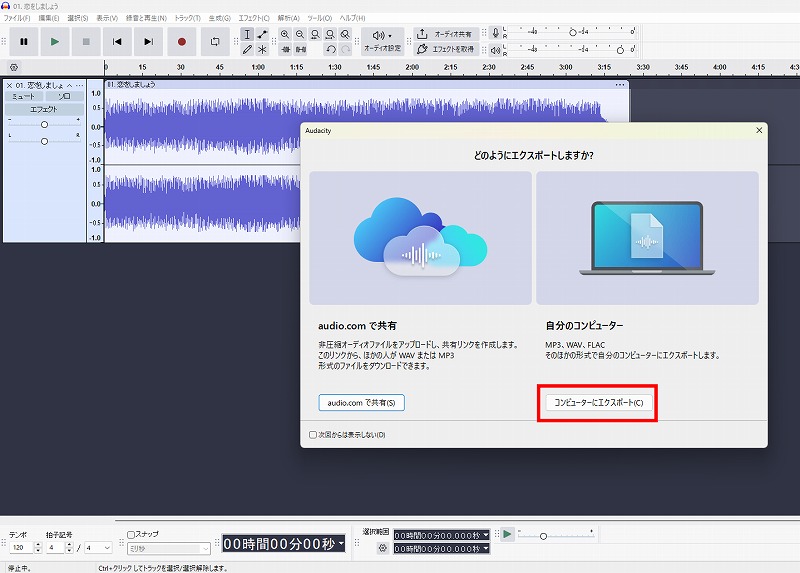Open selection range settings gear icon
Screen dimensions: 800x573
pos(383,549)
